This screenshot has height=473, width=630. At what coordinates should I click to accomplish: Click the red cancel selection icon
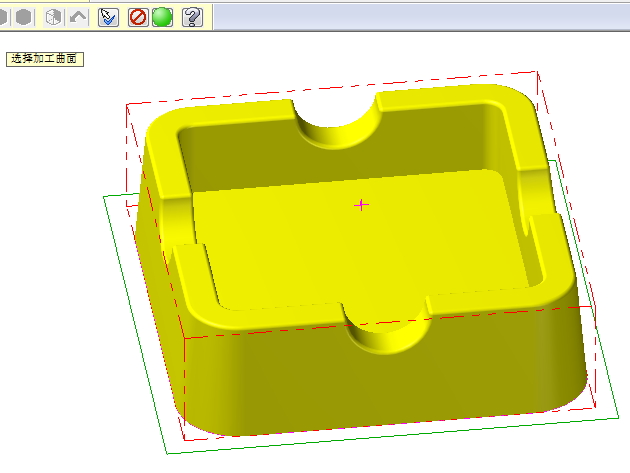pos(138,18)
